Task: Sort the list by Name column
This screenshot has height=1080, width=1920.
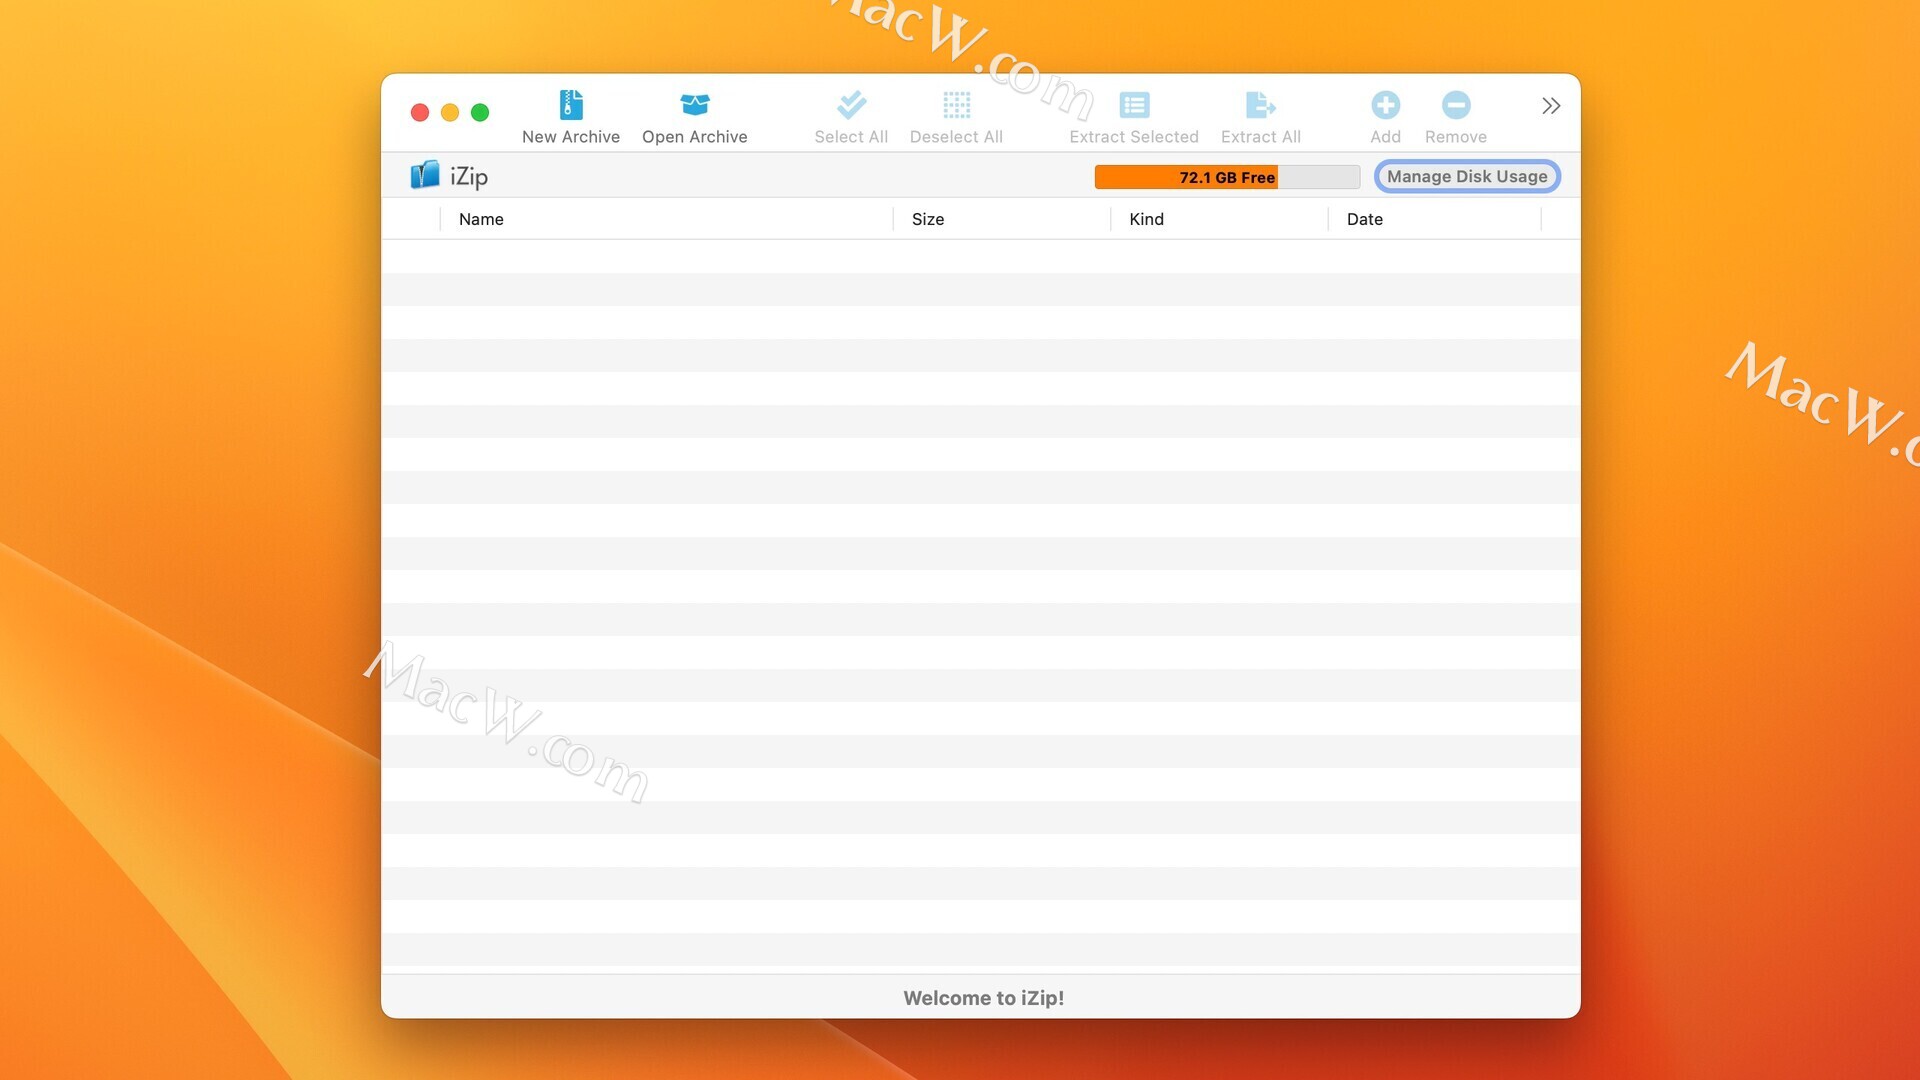Action: (666, 219)
